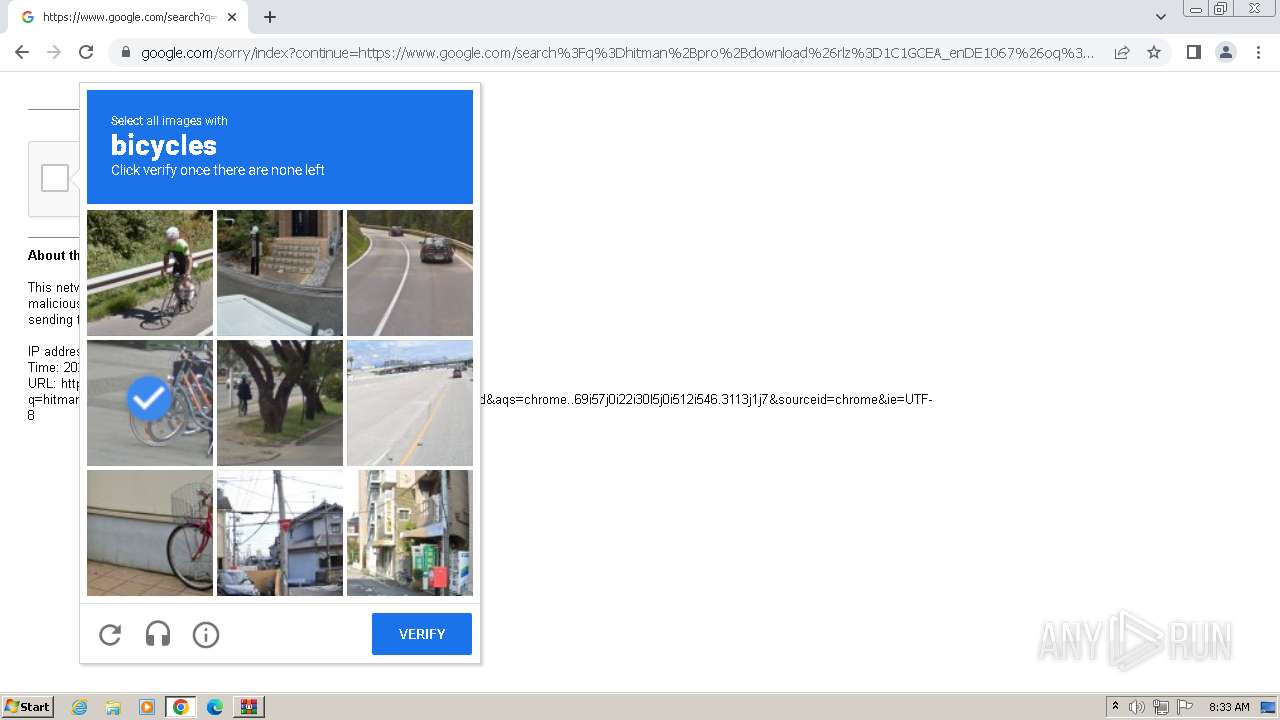Select the tree with pedestrian image tile

280,403
